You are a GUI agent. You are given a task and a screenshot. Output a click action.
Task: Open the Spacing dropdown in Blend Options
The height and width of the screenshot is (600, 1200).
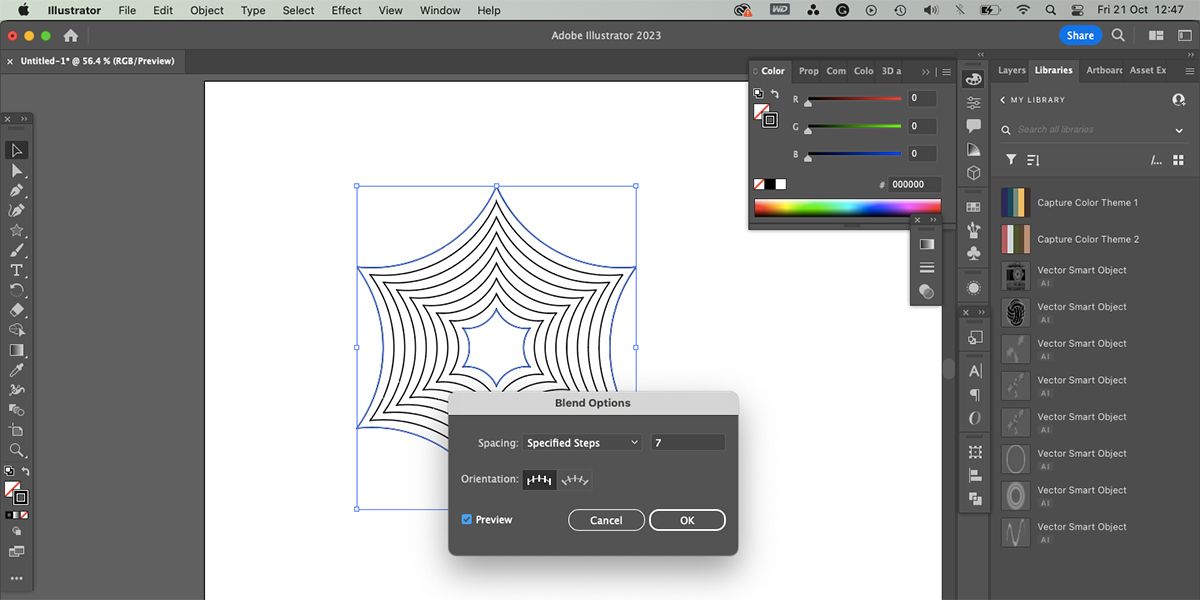(581, 442)
